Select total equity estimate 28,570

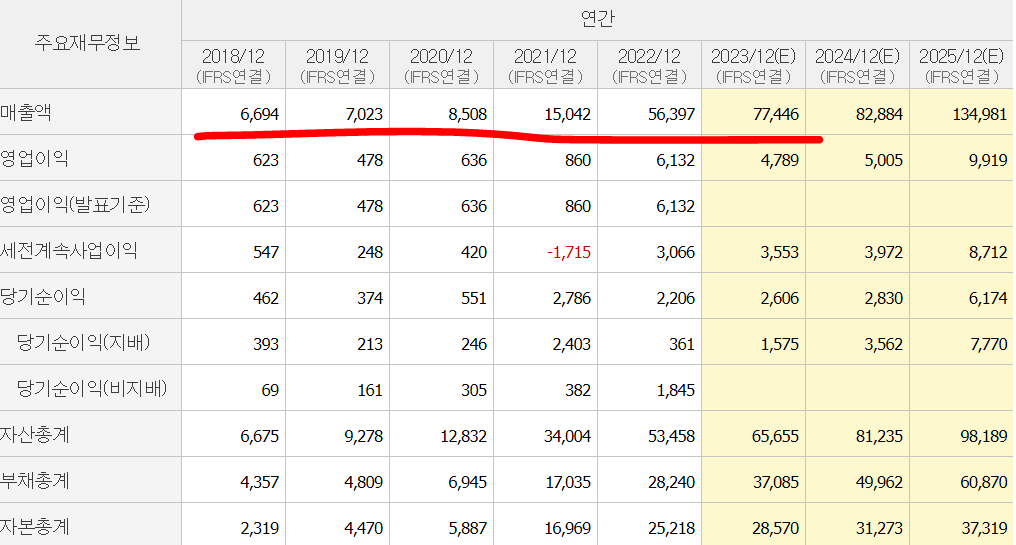coord(776,528)
